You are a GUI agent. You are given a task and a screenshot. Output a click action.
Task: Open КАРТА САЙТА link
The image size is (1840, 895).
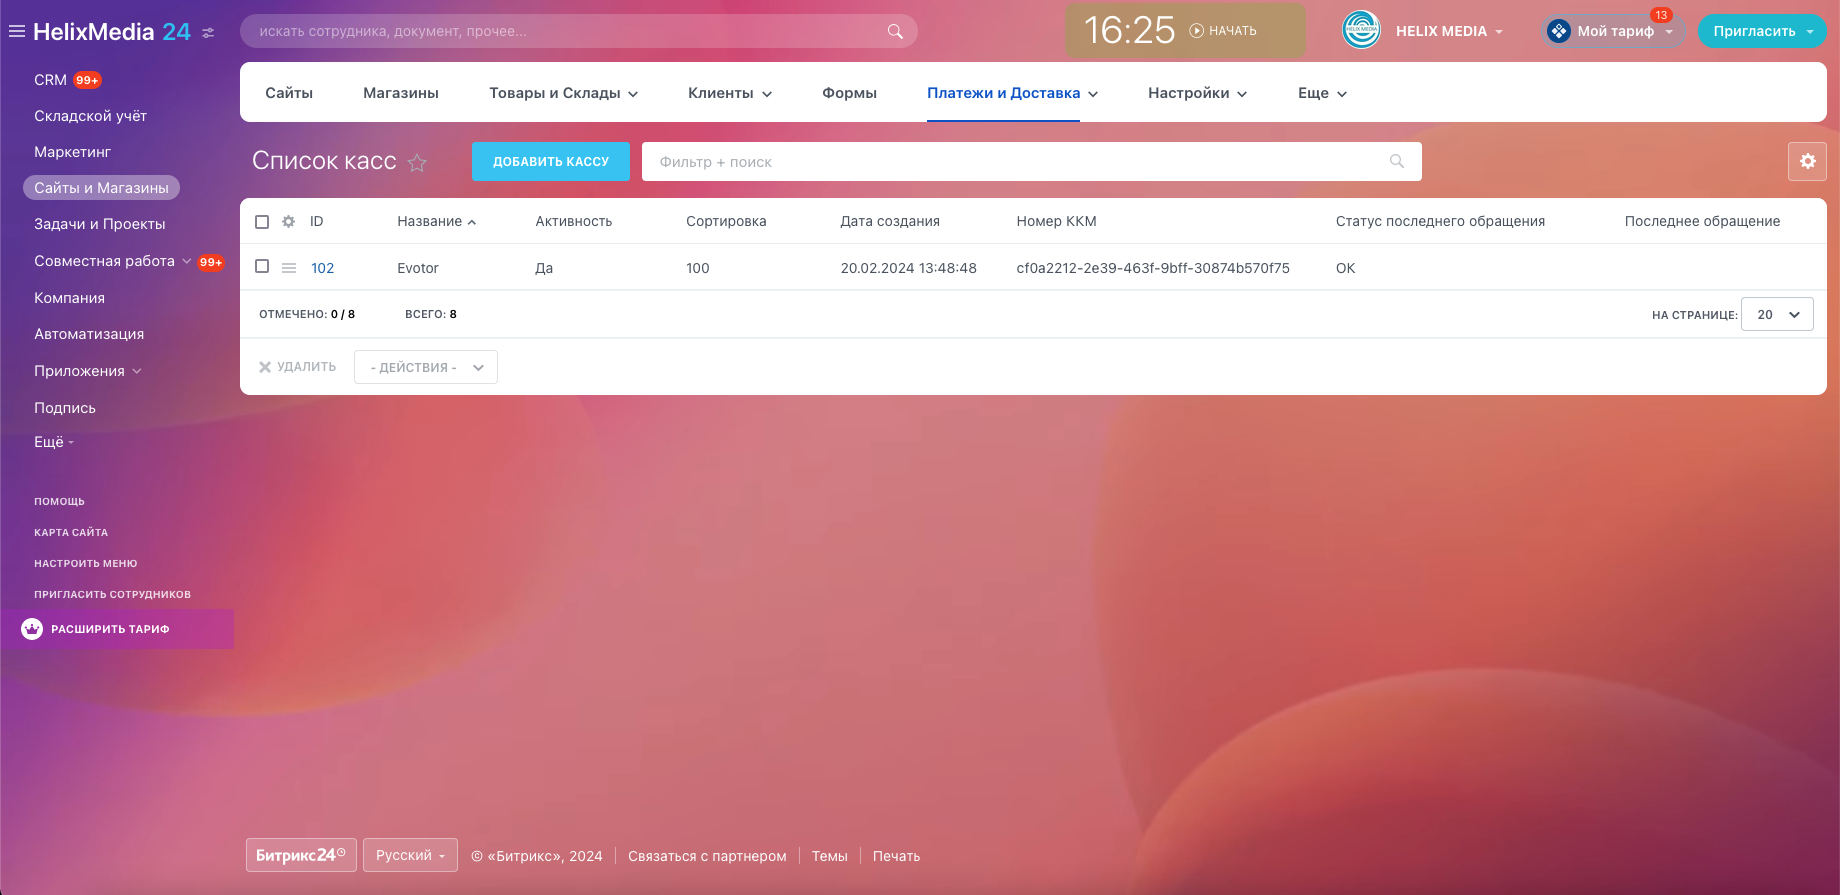(x=71, y=532)
